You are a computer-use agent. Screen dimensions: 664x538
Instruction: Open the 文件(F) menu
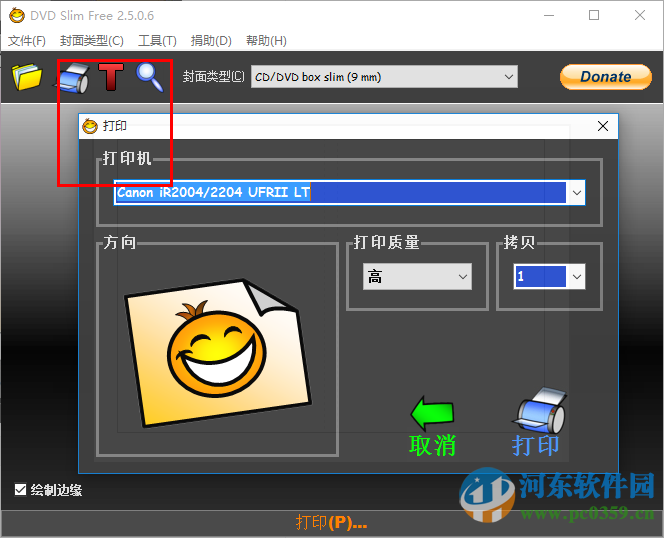pos(27,41)
